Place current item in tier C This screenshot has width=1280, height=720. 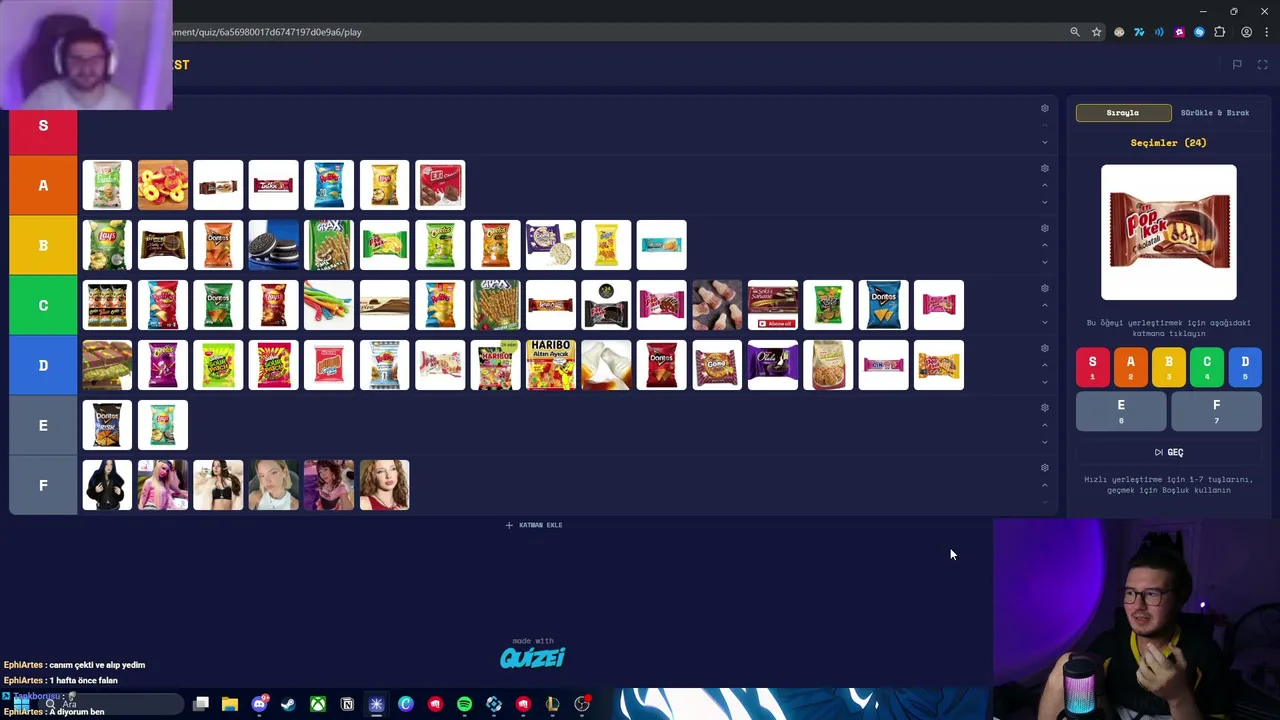tap(1207, 367)
